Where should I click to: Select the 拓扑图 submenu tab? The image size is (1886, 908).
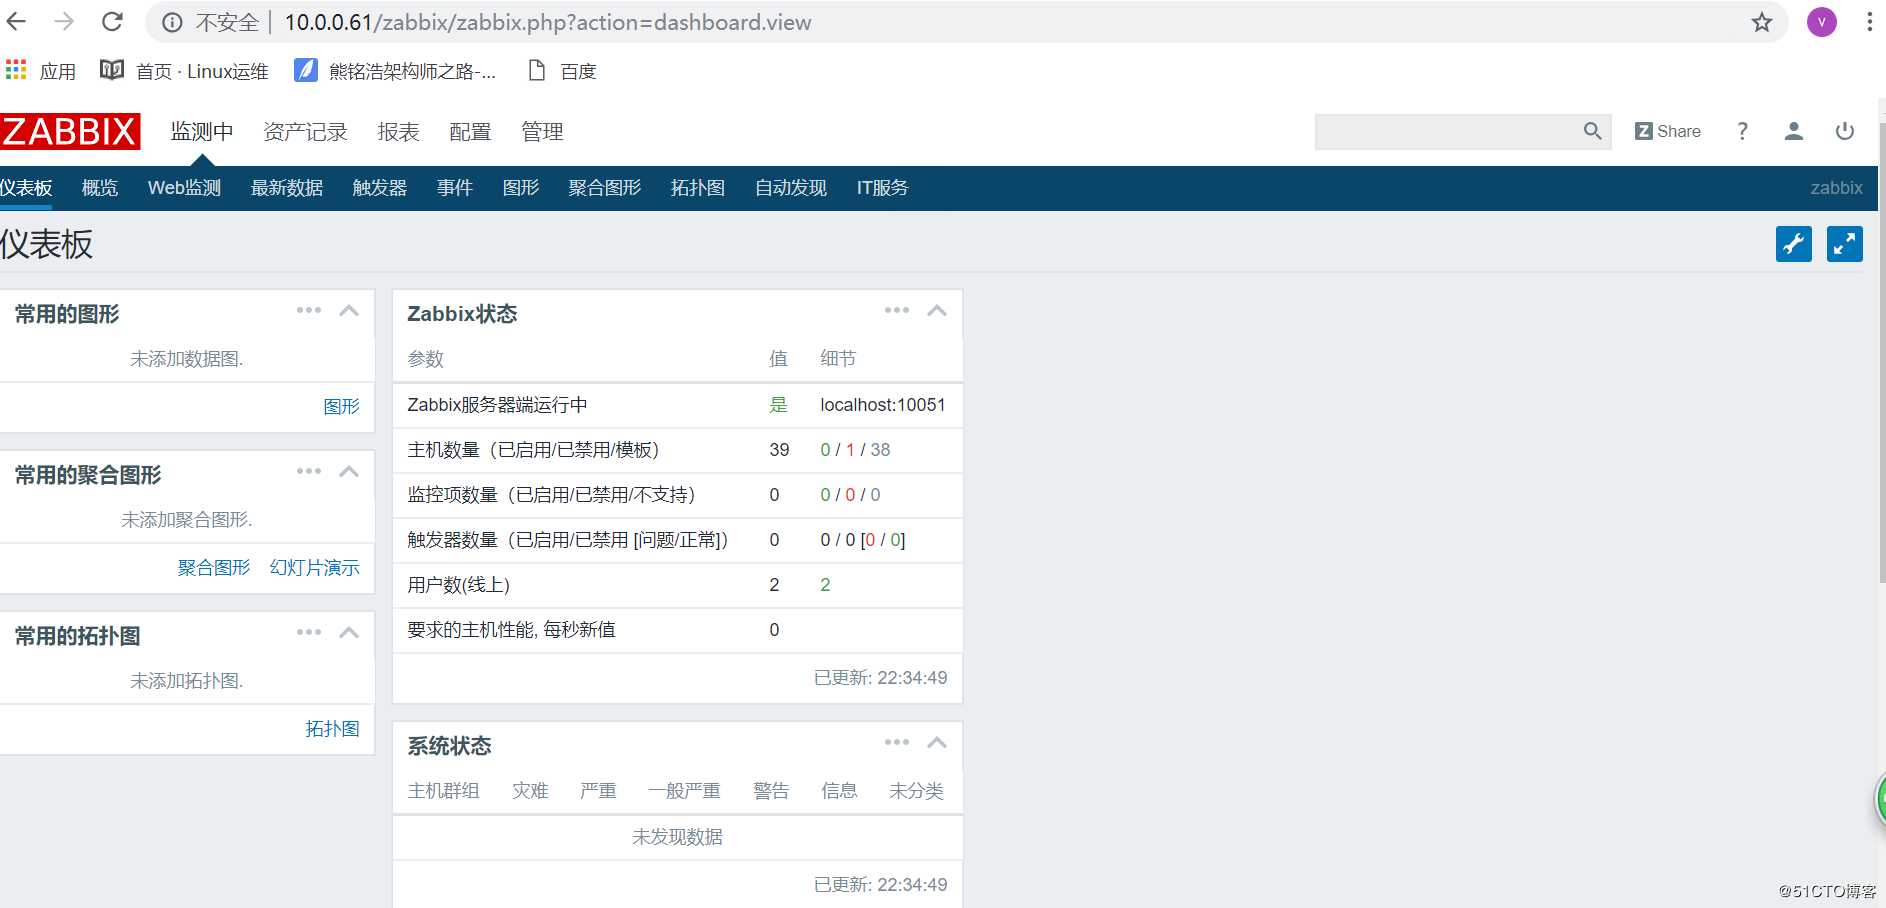[698, 188]
